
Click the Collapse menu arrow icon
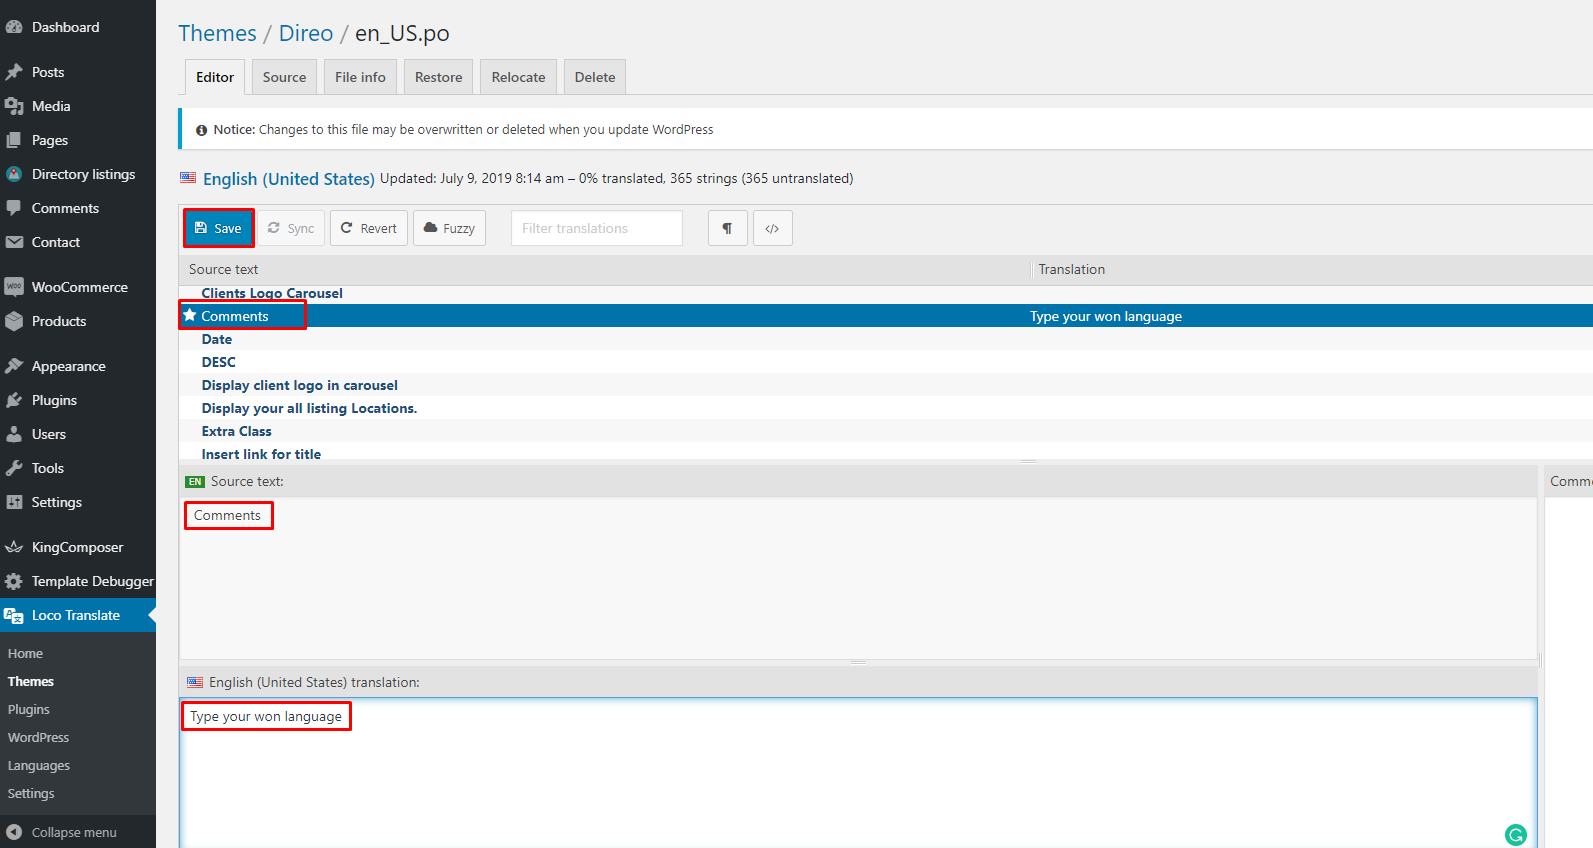pos(14,832)
